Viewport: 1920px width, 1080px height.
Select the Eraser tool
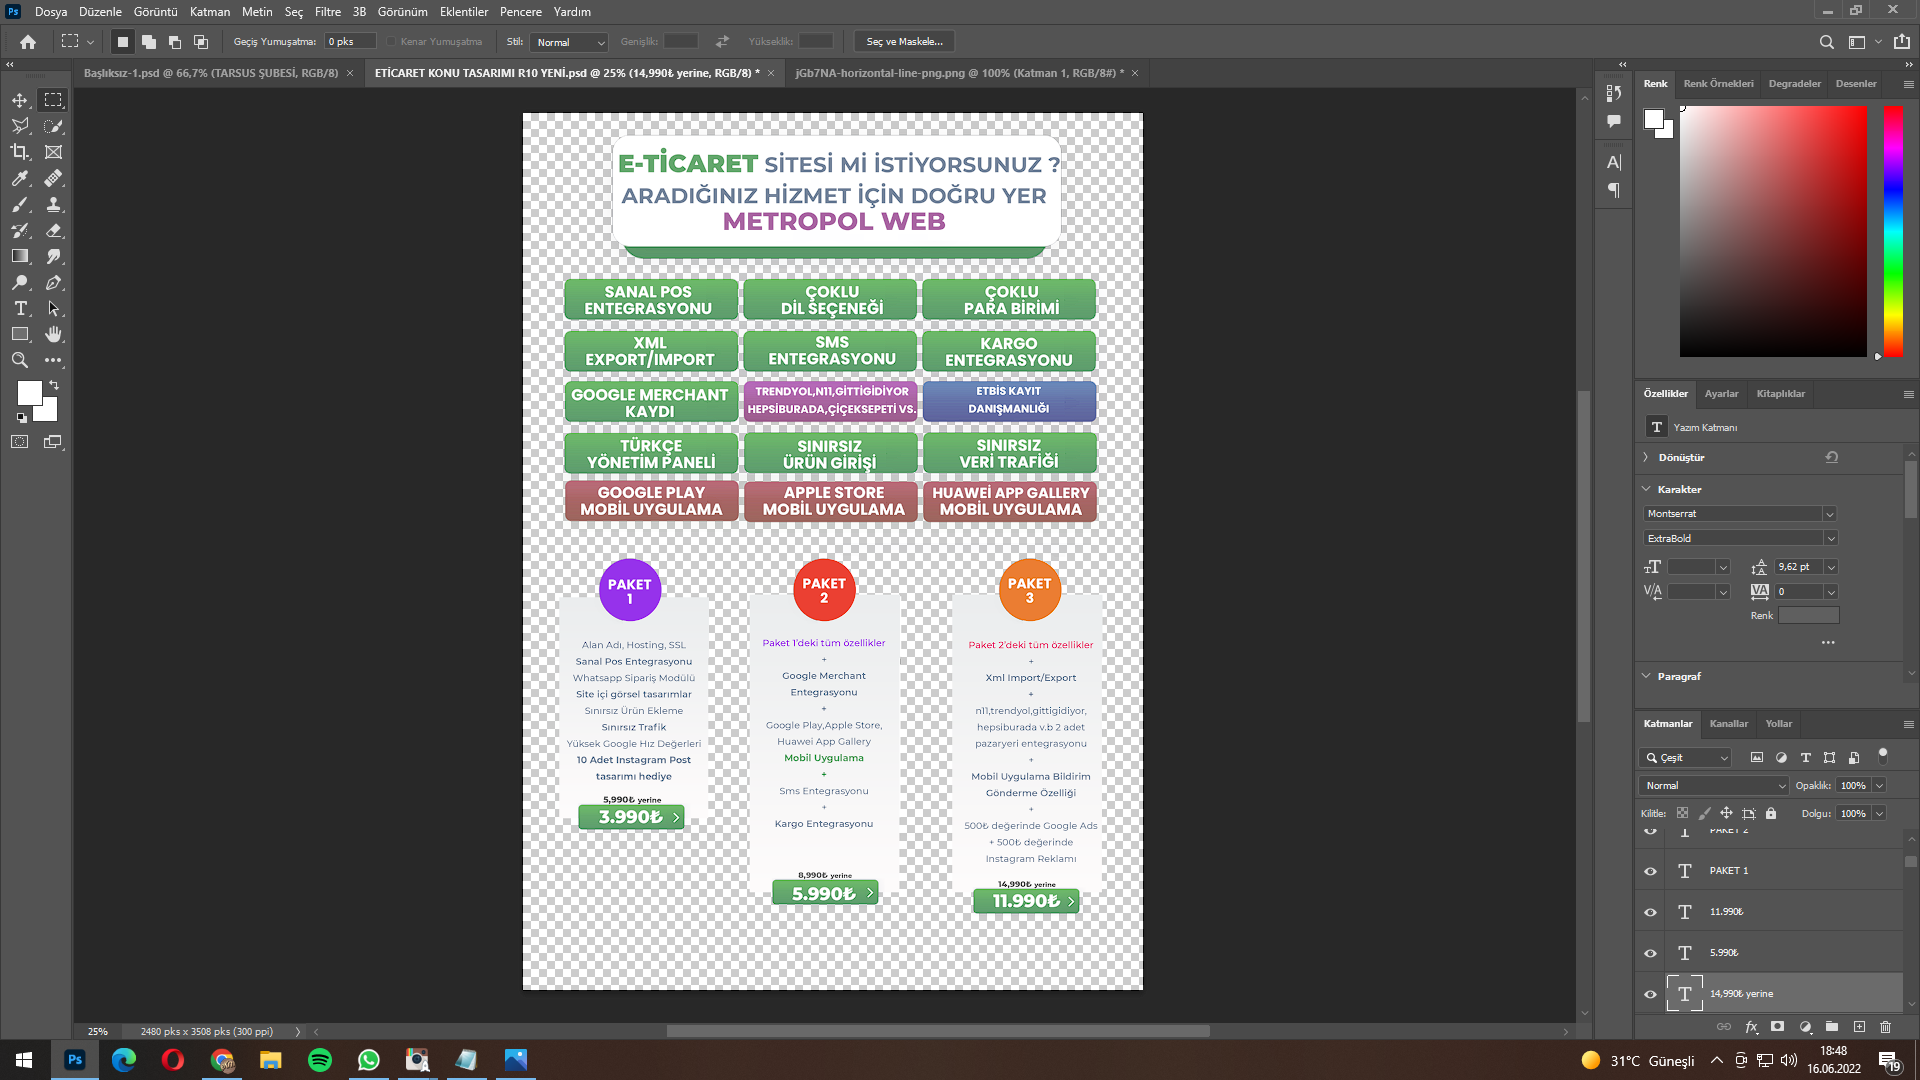[x=53, y=230]
